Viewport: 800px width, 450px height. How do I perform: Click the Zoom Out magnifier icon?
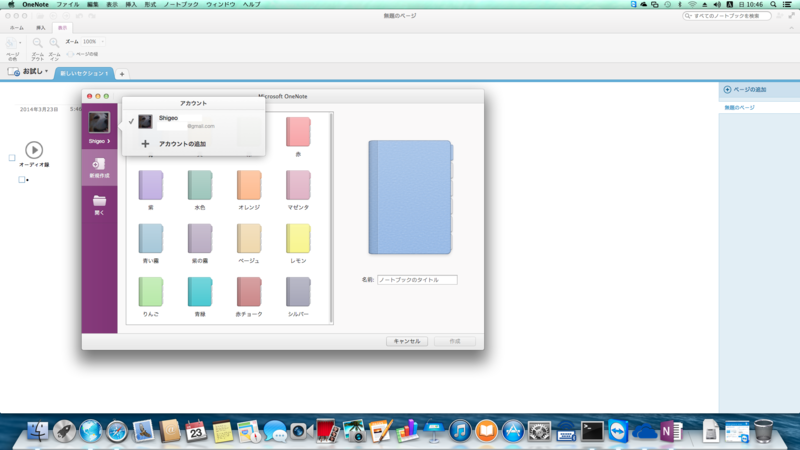coord(37,43)
